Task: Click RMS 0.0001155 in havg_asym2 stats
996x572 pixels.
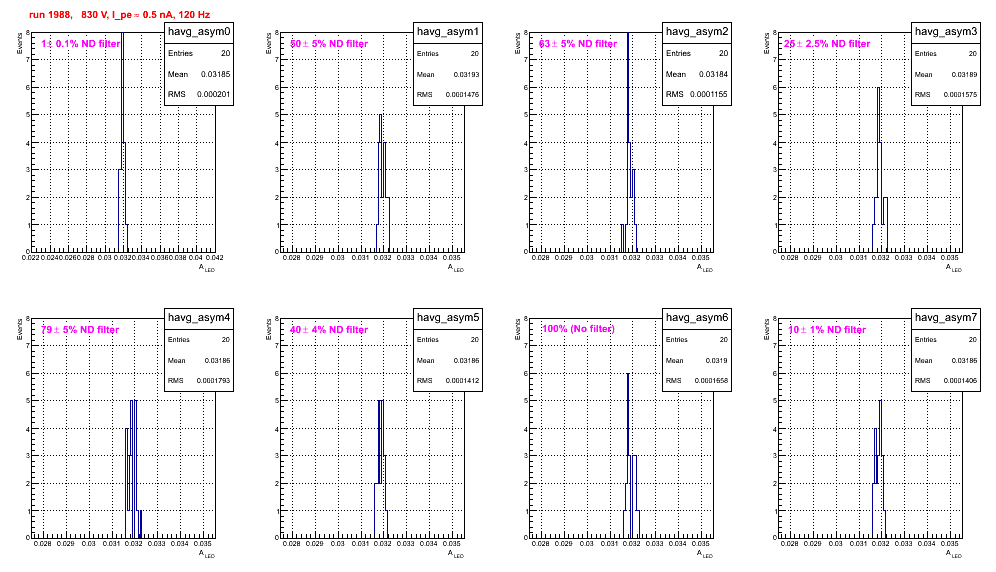Action: pyautogui.click(x=697, y=95)
